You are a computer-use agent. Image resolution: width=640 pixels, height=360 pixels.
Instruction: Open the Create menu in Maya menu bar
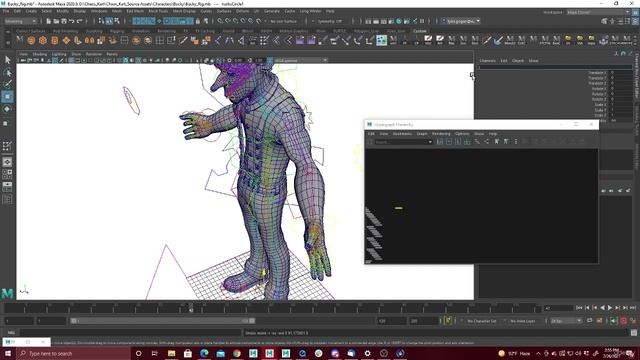(31, 11)
